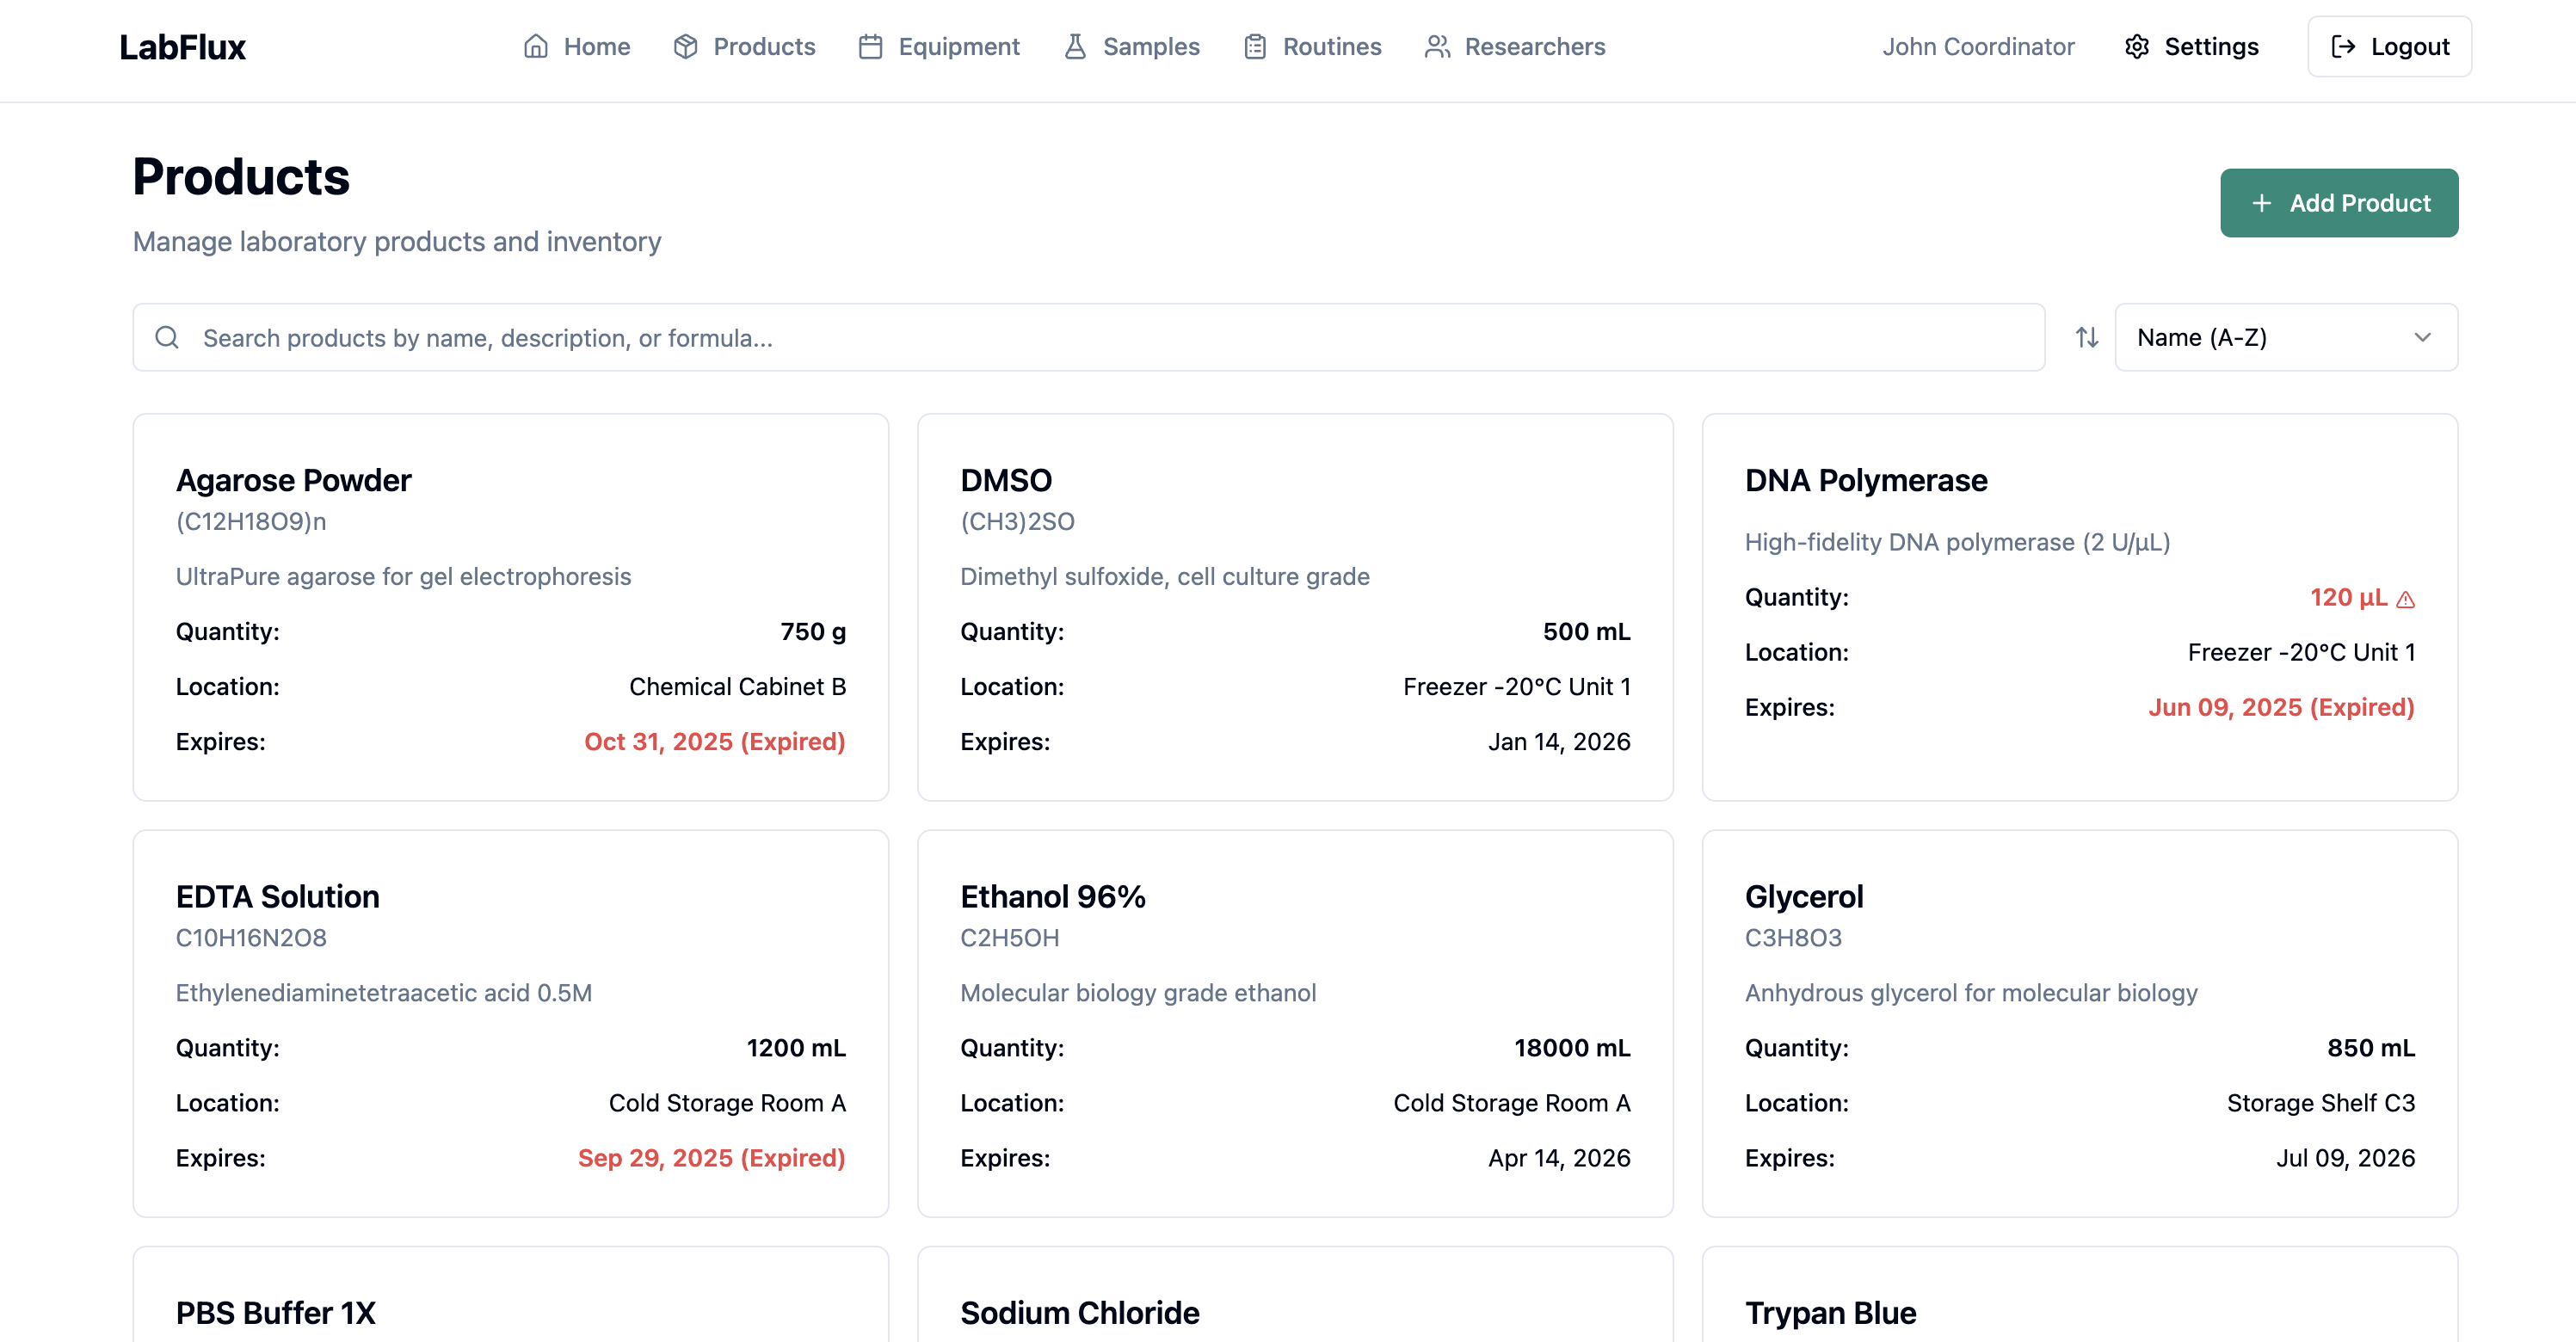Go to the Samples menu item
The image size is (2576, 1342).
pos(1150,47)
